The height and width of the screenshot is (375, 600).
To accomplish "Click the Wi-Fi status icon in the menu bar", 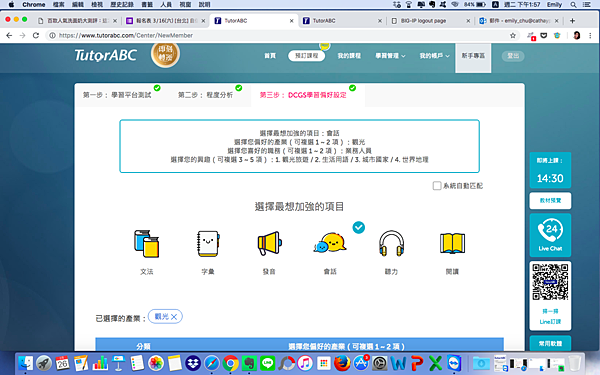I will tap(455, 5).
